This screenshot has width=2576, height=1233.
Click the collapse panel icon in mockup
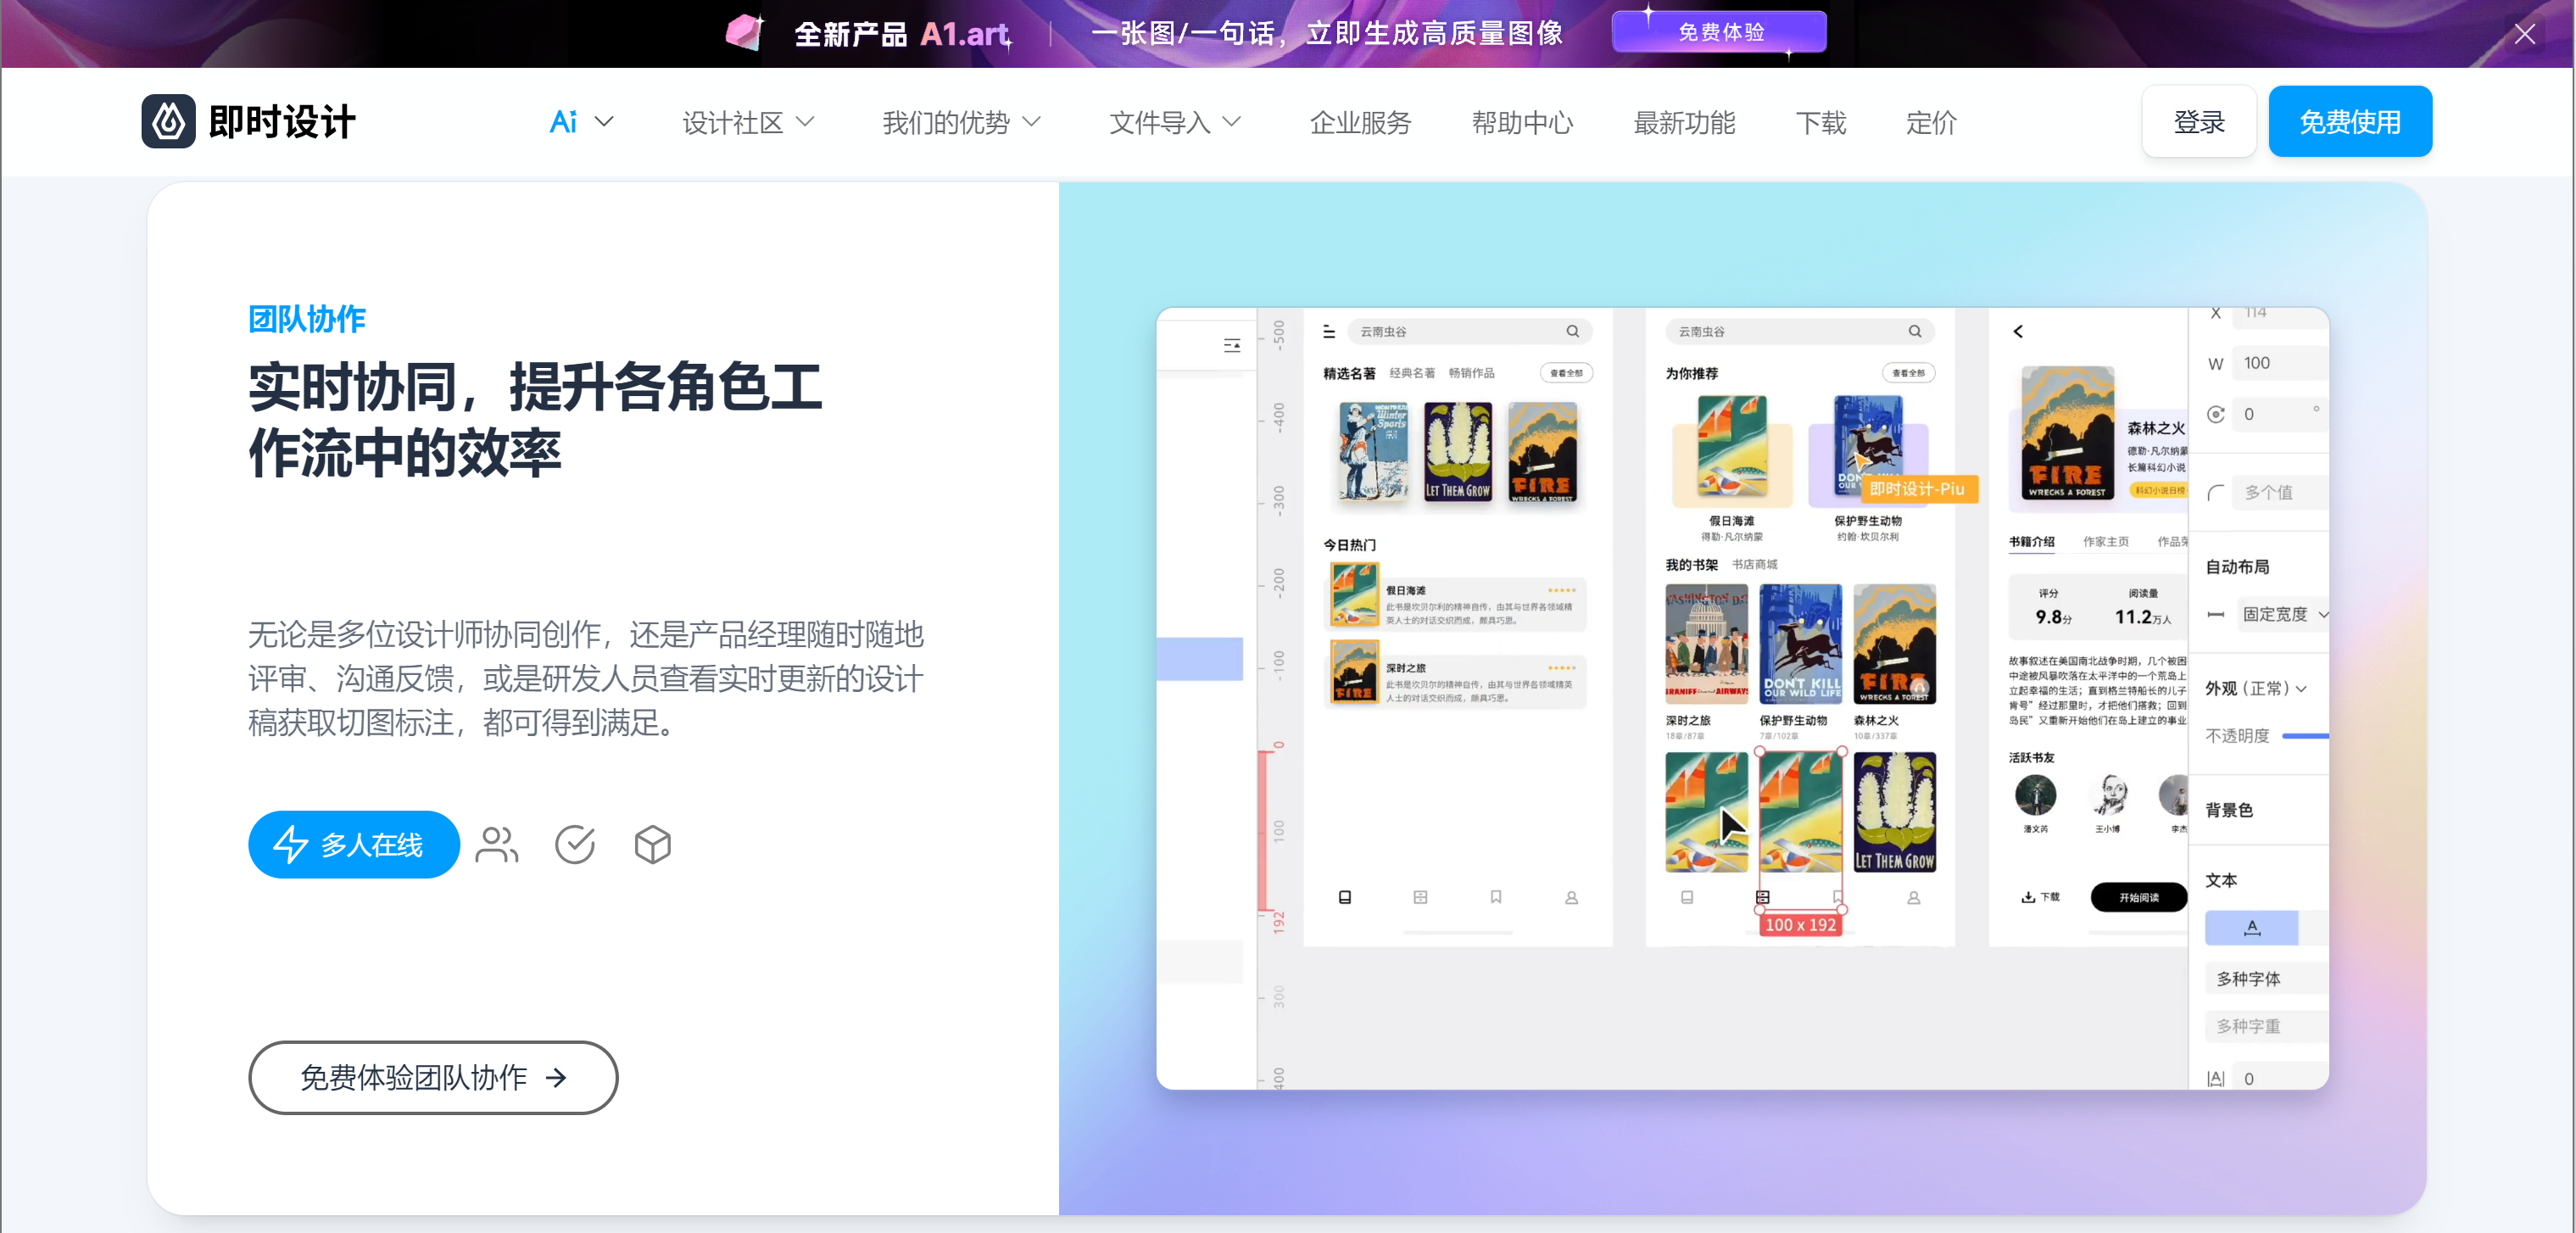click(x=1232, y=345)
